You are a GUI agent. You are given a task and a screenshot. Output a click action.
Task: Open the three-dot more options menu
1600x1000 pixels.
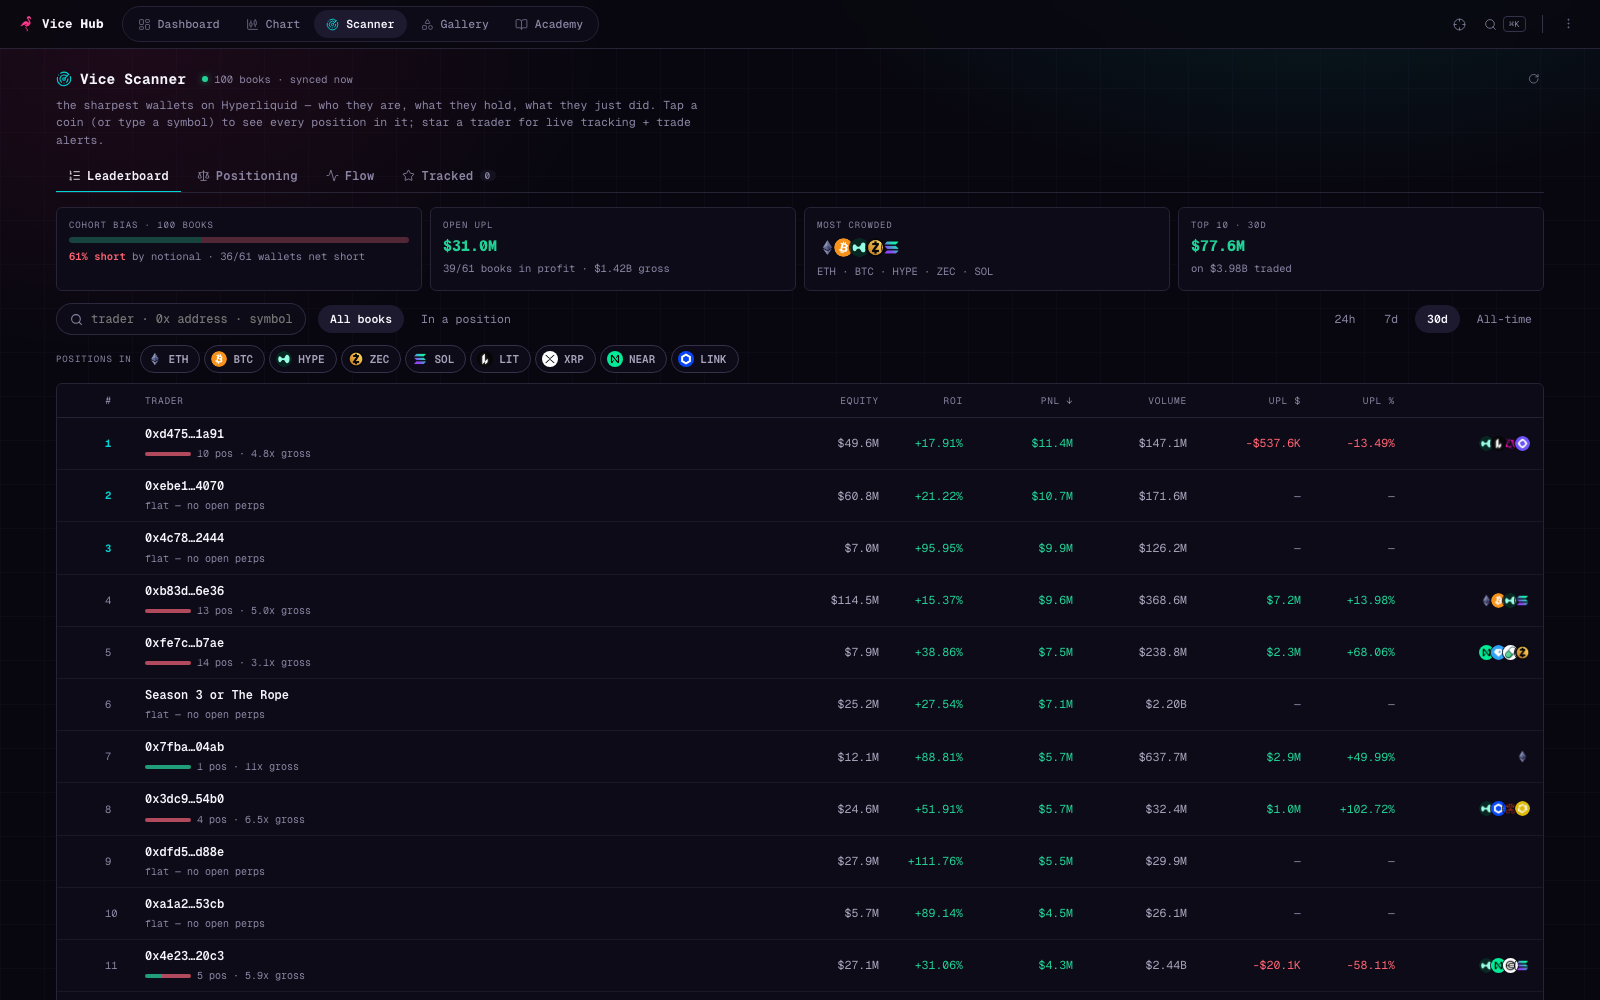click(1568, 24)
